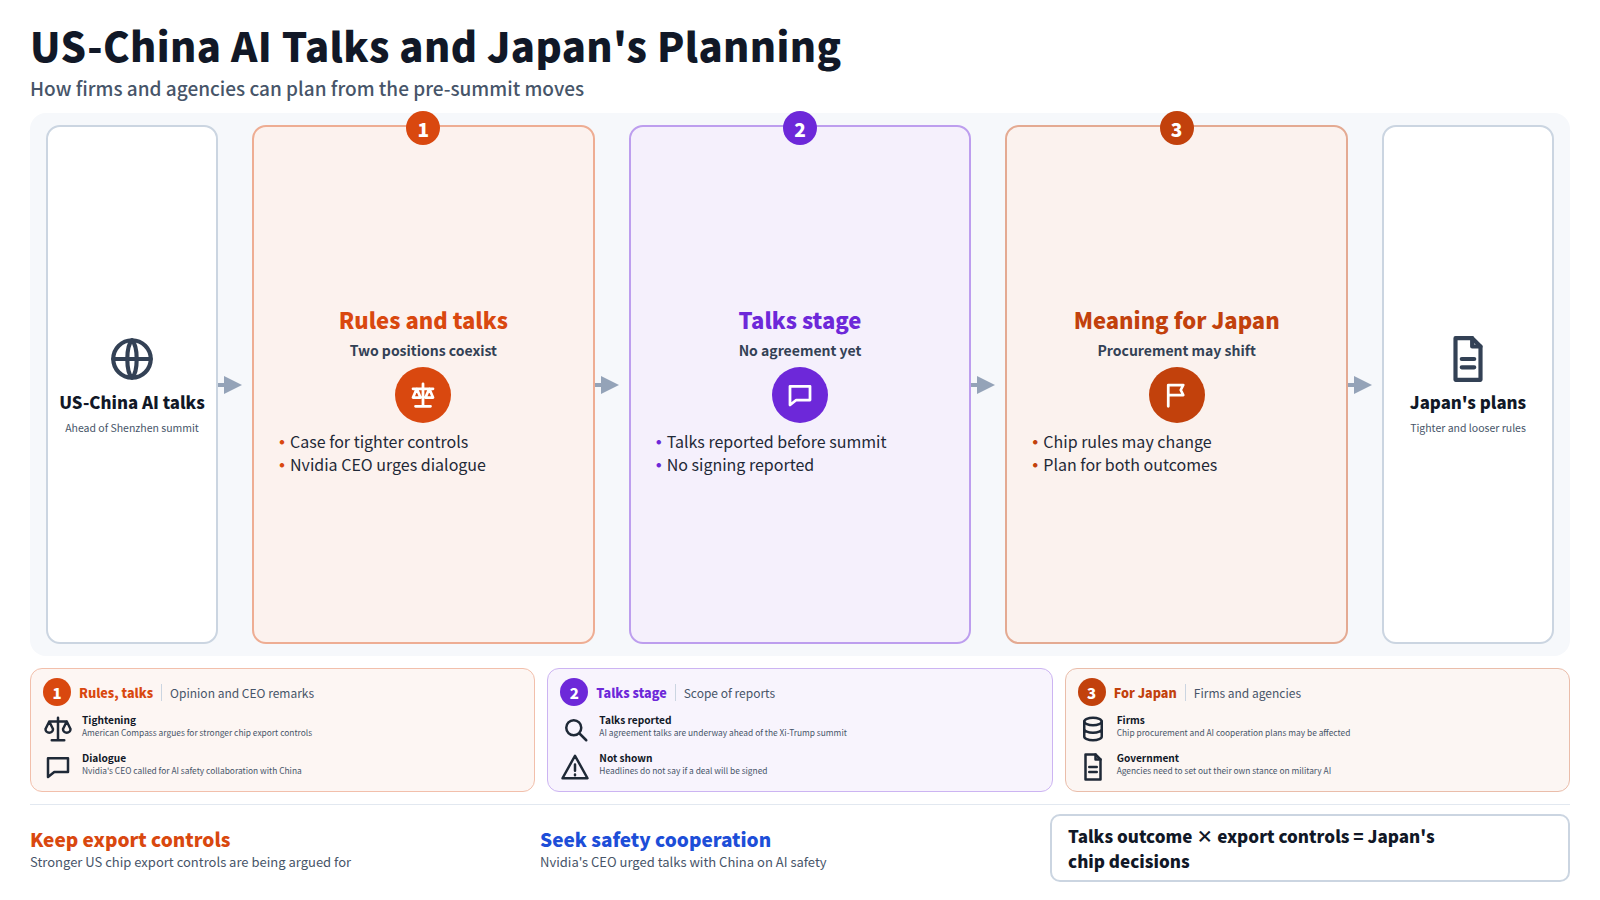1600x900 pixels.
Task: Click the Rules and talks heading
Action: tap(423, 321)
